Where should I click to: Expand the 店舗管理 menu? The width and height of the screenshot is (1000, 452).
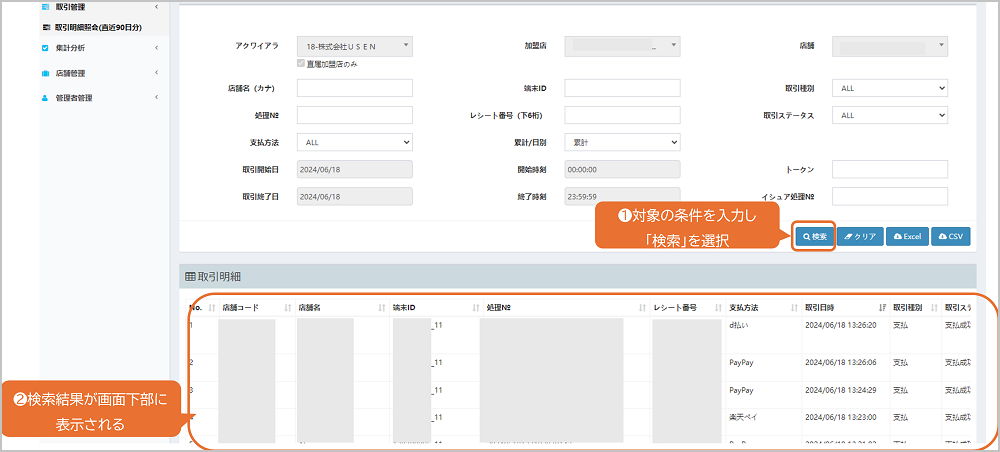(98, 73)
